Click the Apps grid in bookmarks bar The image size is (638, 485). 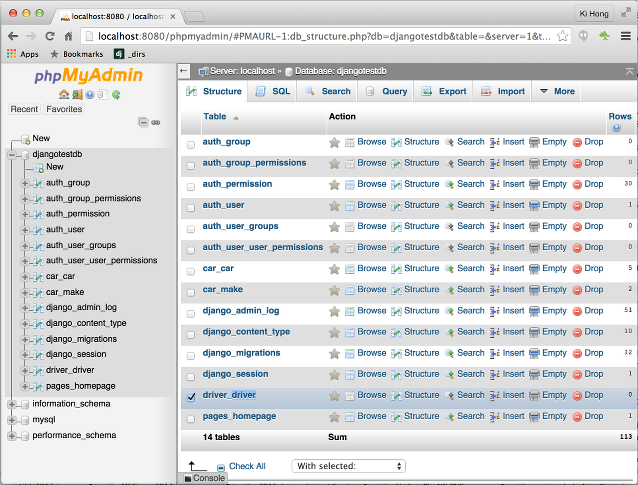11,54
